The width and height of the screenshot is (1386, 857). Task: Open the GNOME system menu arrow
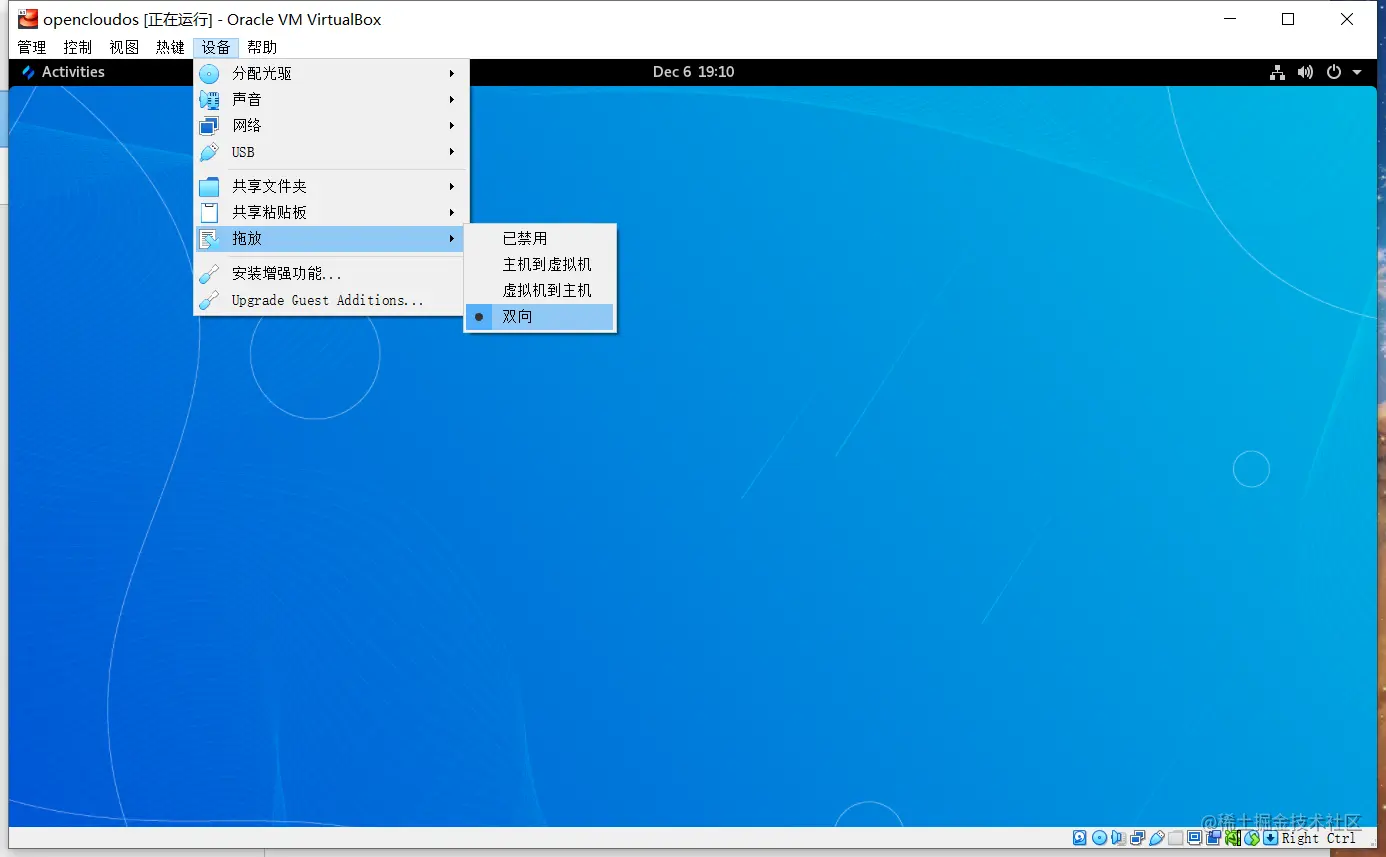click(1357, 72)
